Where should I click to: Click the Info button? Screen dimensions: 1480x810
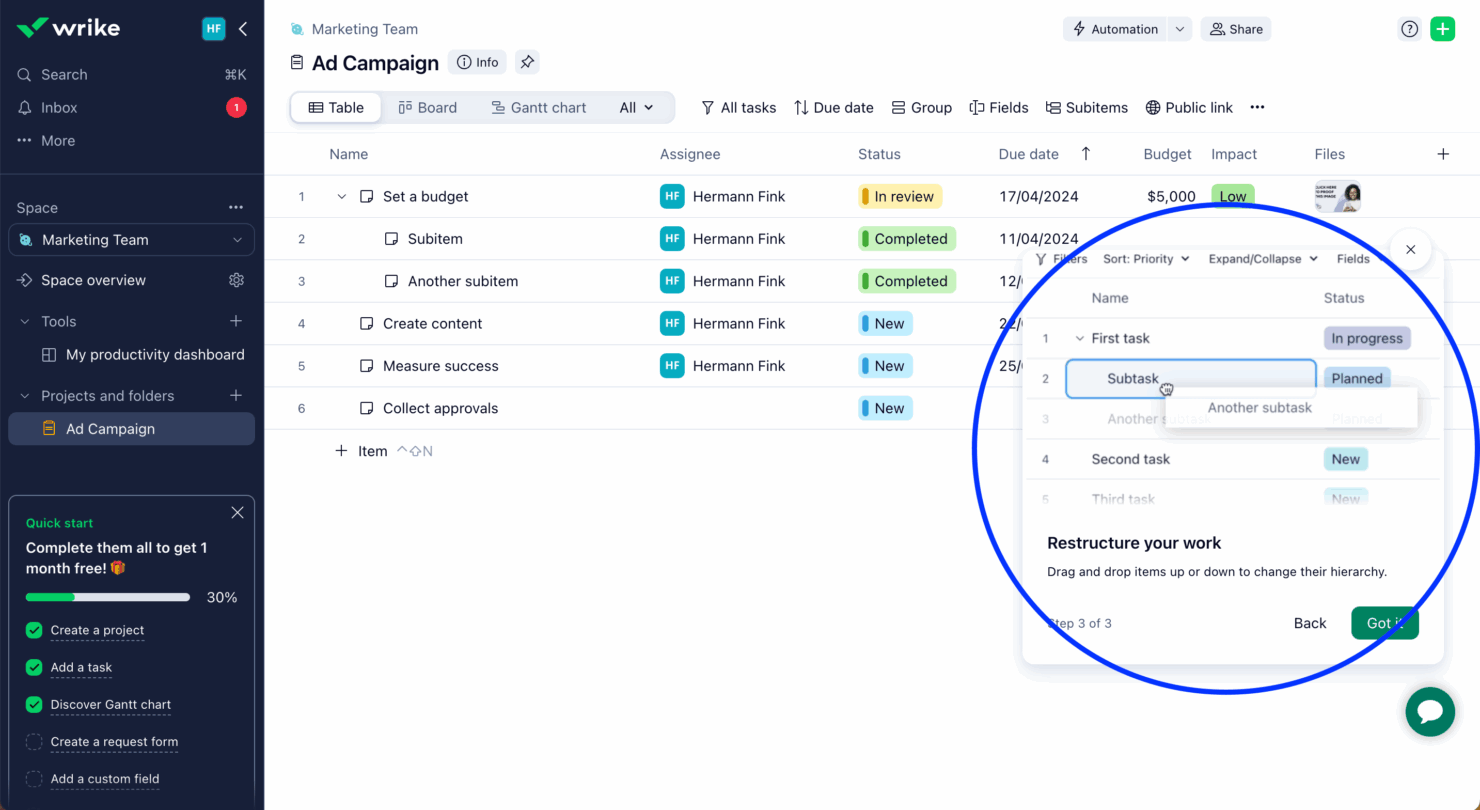point(477,62)
